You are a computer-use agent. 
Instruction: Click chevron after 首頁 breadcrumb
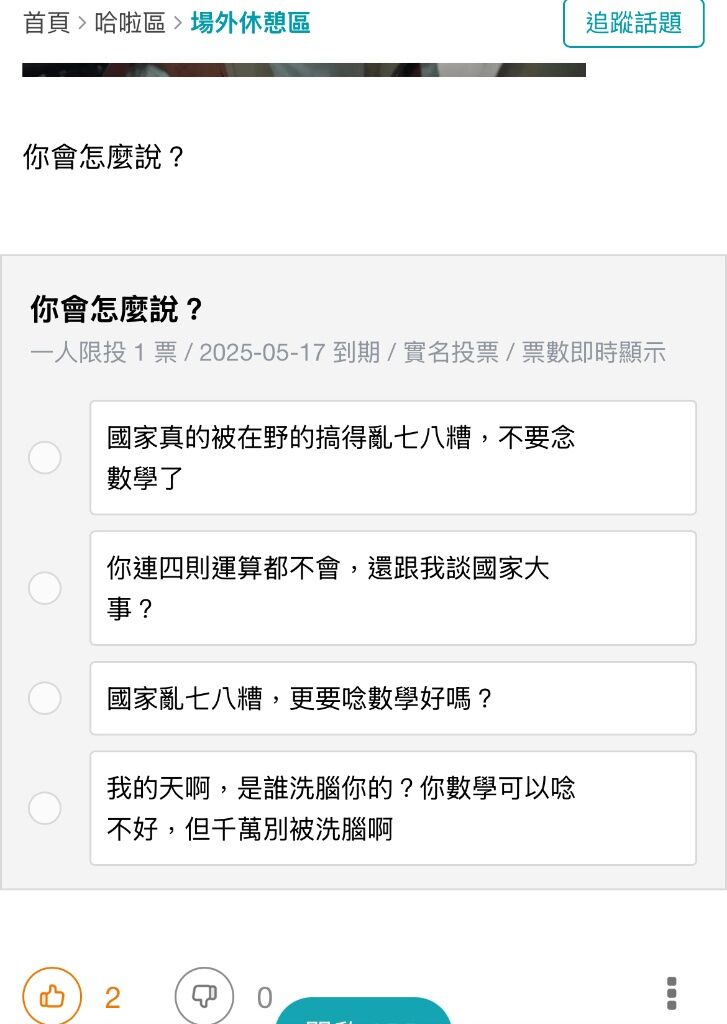coord(82,23)
